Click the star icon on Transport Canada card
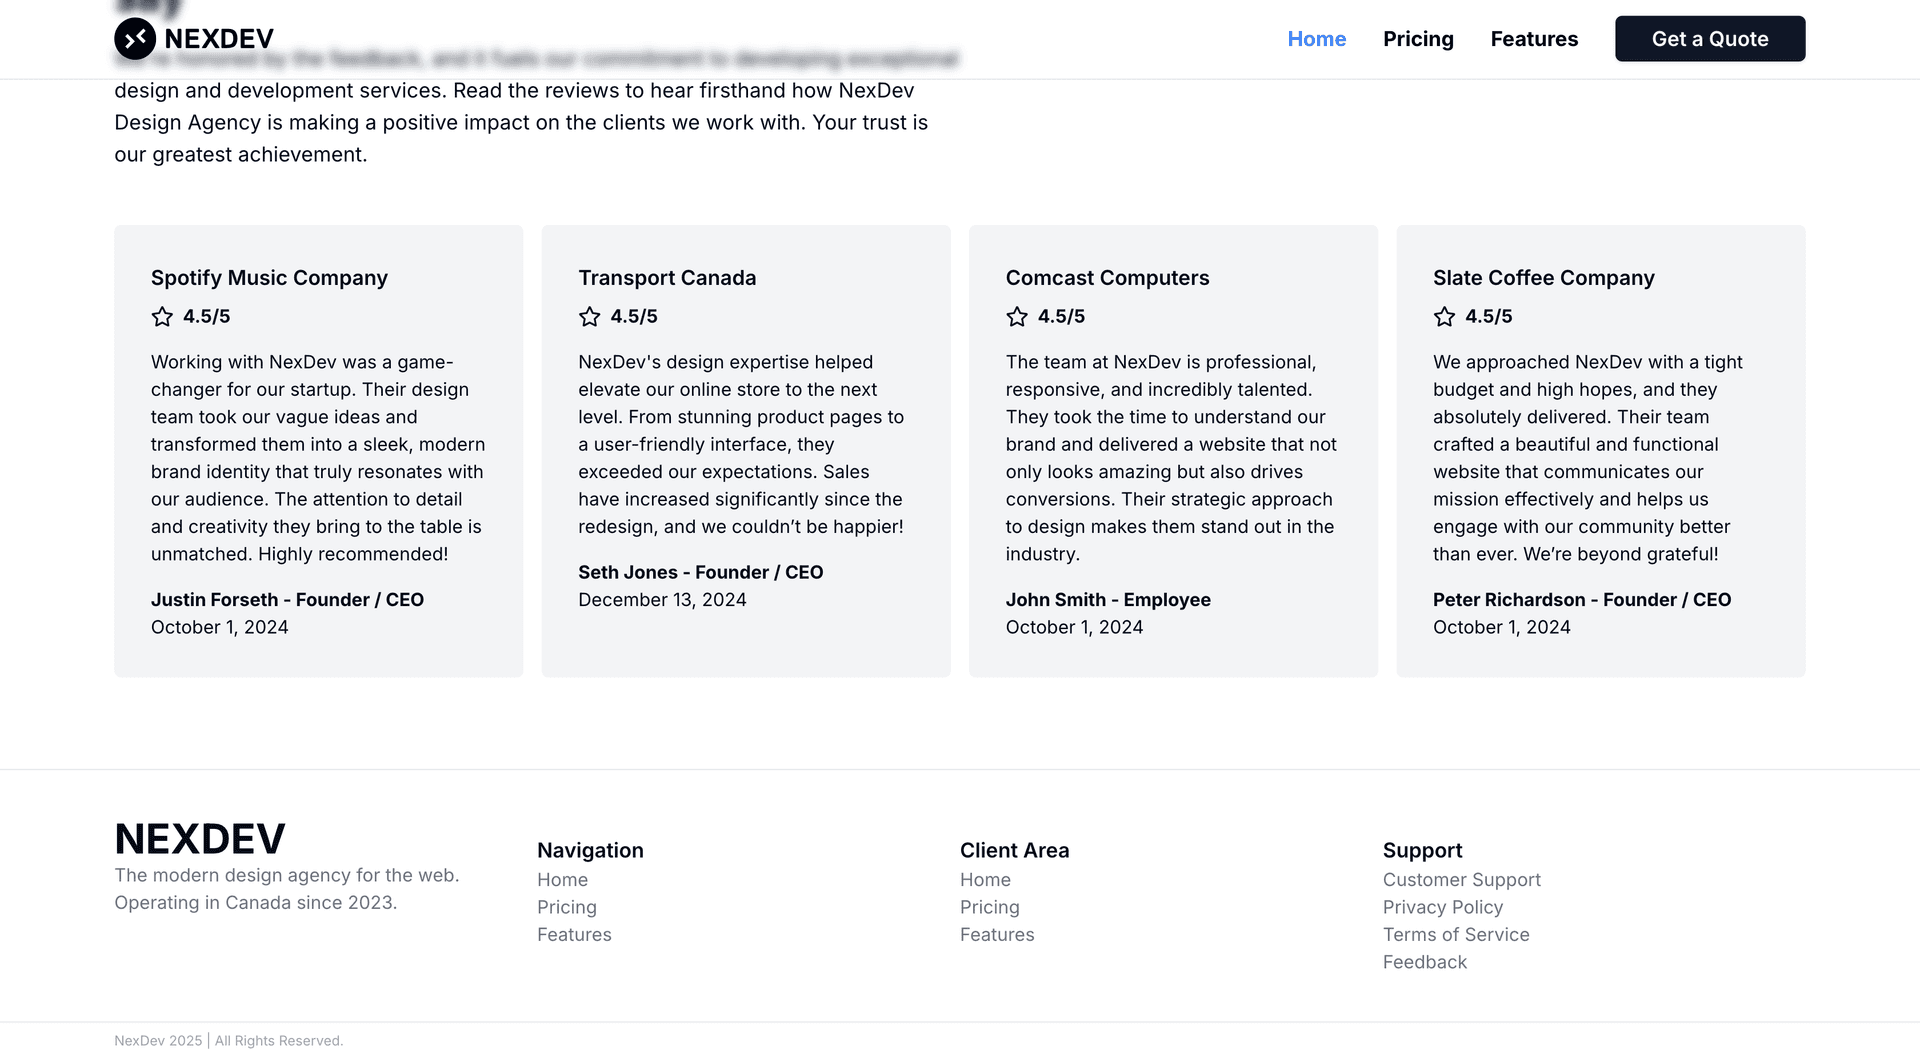The height and width of the screenshot is (1059, 1920). pyautogui.click(x=590, y=317)
